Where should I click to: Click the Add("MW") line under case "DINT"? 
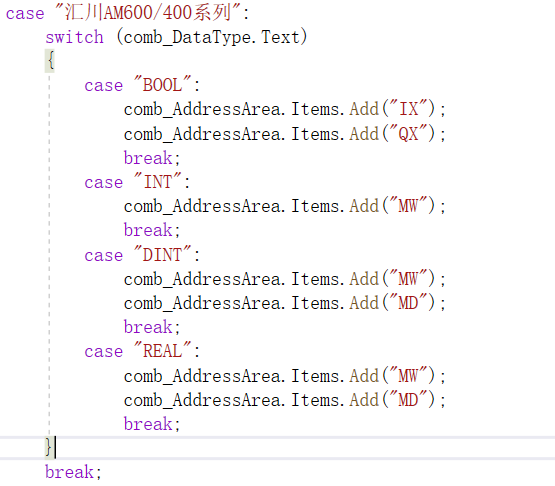click(284, 279)
